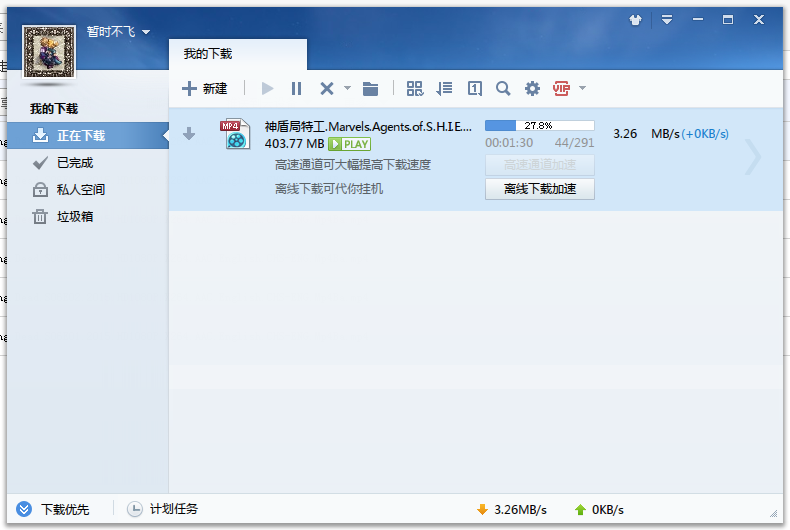Image resolution: width=790 pixels, height=530 pixels.
Task: Click the MP4 file type icon
Action: tap(235, 134)
